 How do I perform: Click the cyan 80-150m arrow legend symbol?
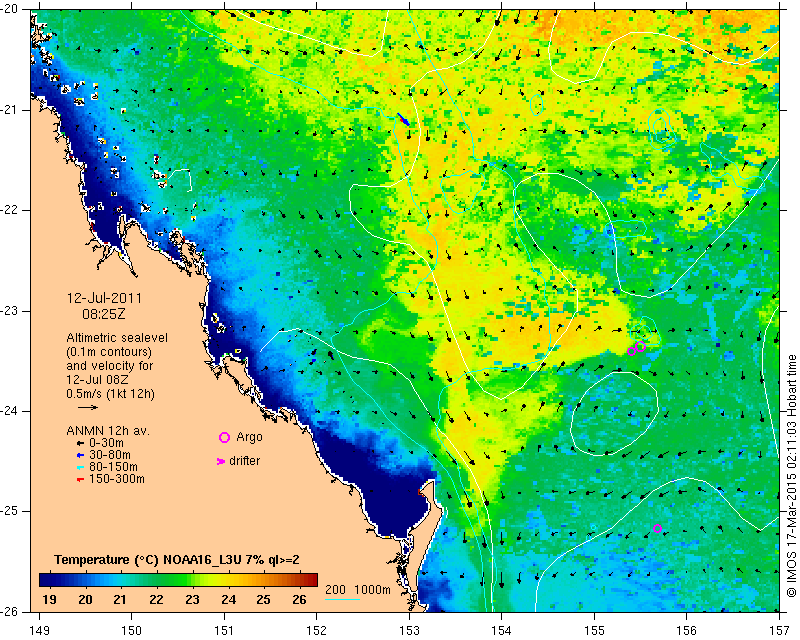pyautogui.click(x=80, y=467)
